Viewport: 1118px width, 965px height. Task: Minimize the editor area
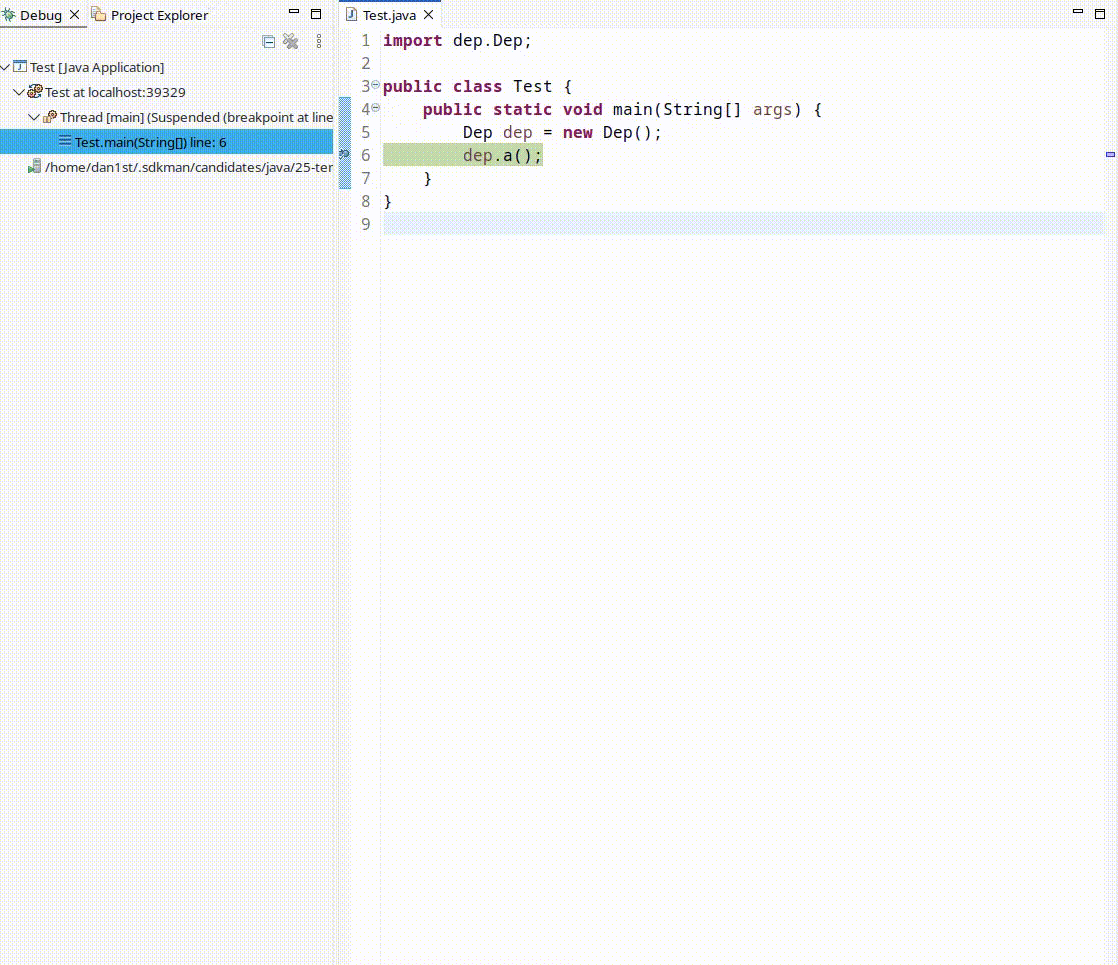pyautogui.click(x=1078, y=13)
